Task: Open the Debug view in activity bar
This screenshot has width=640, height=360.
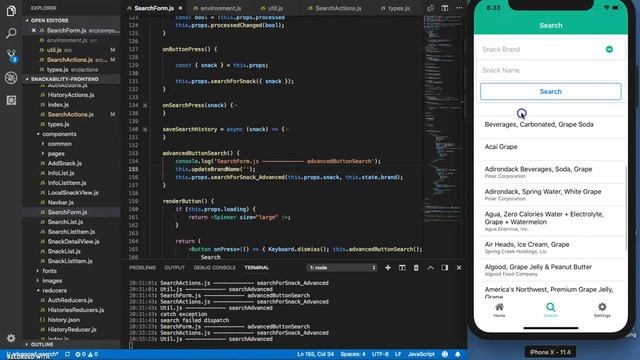Action: 11,78
